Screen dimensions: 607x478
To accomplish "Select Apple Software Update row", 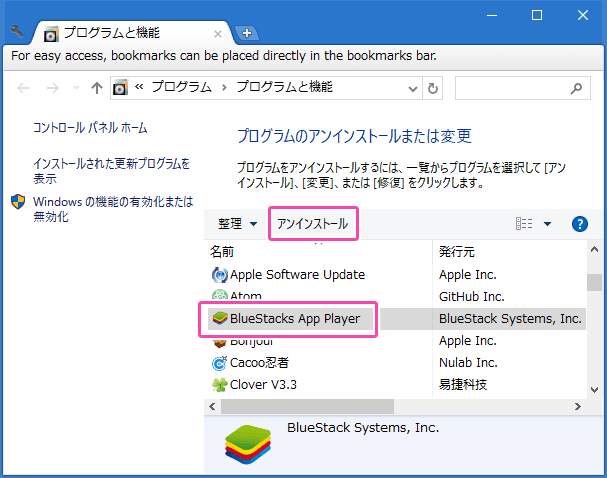I will 297,275.
